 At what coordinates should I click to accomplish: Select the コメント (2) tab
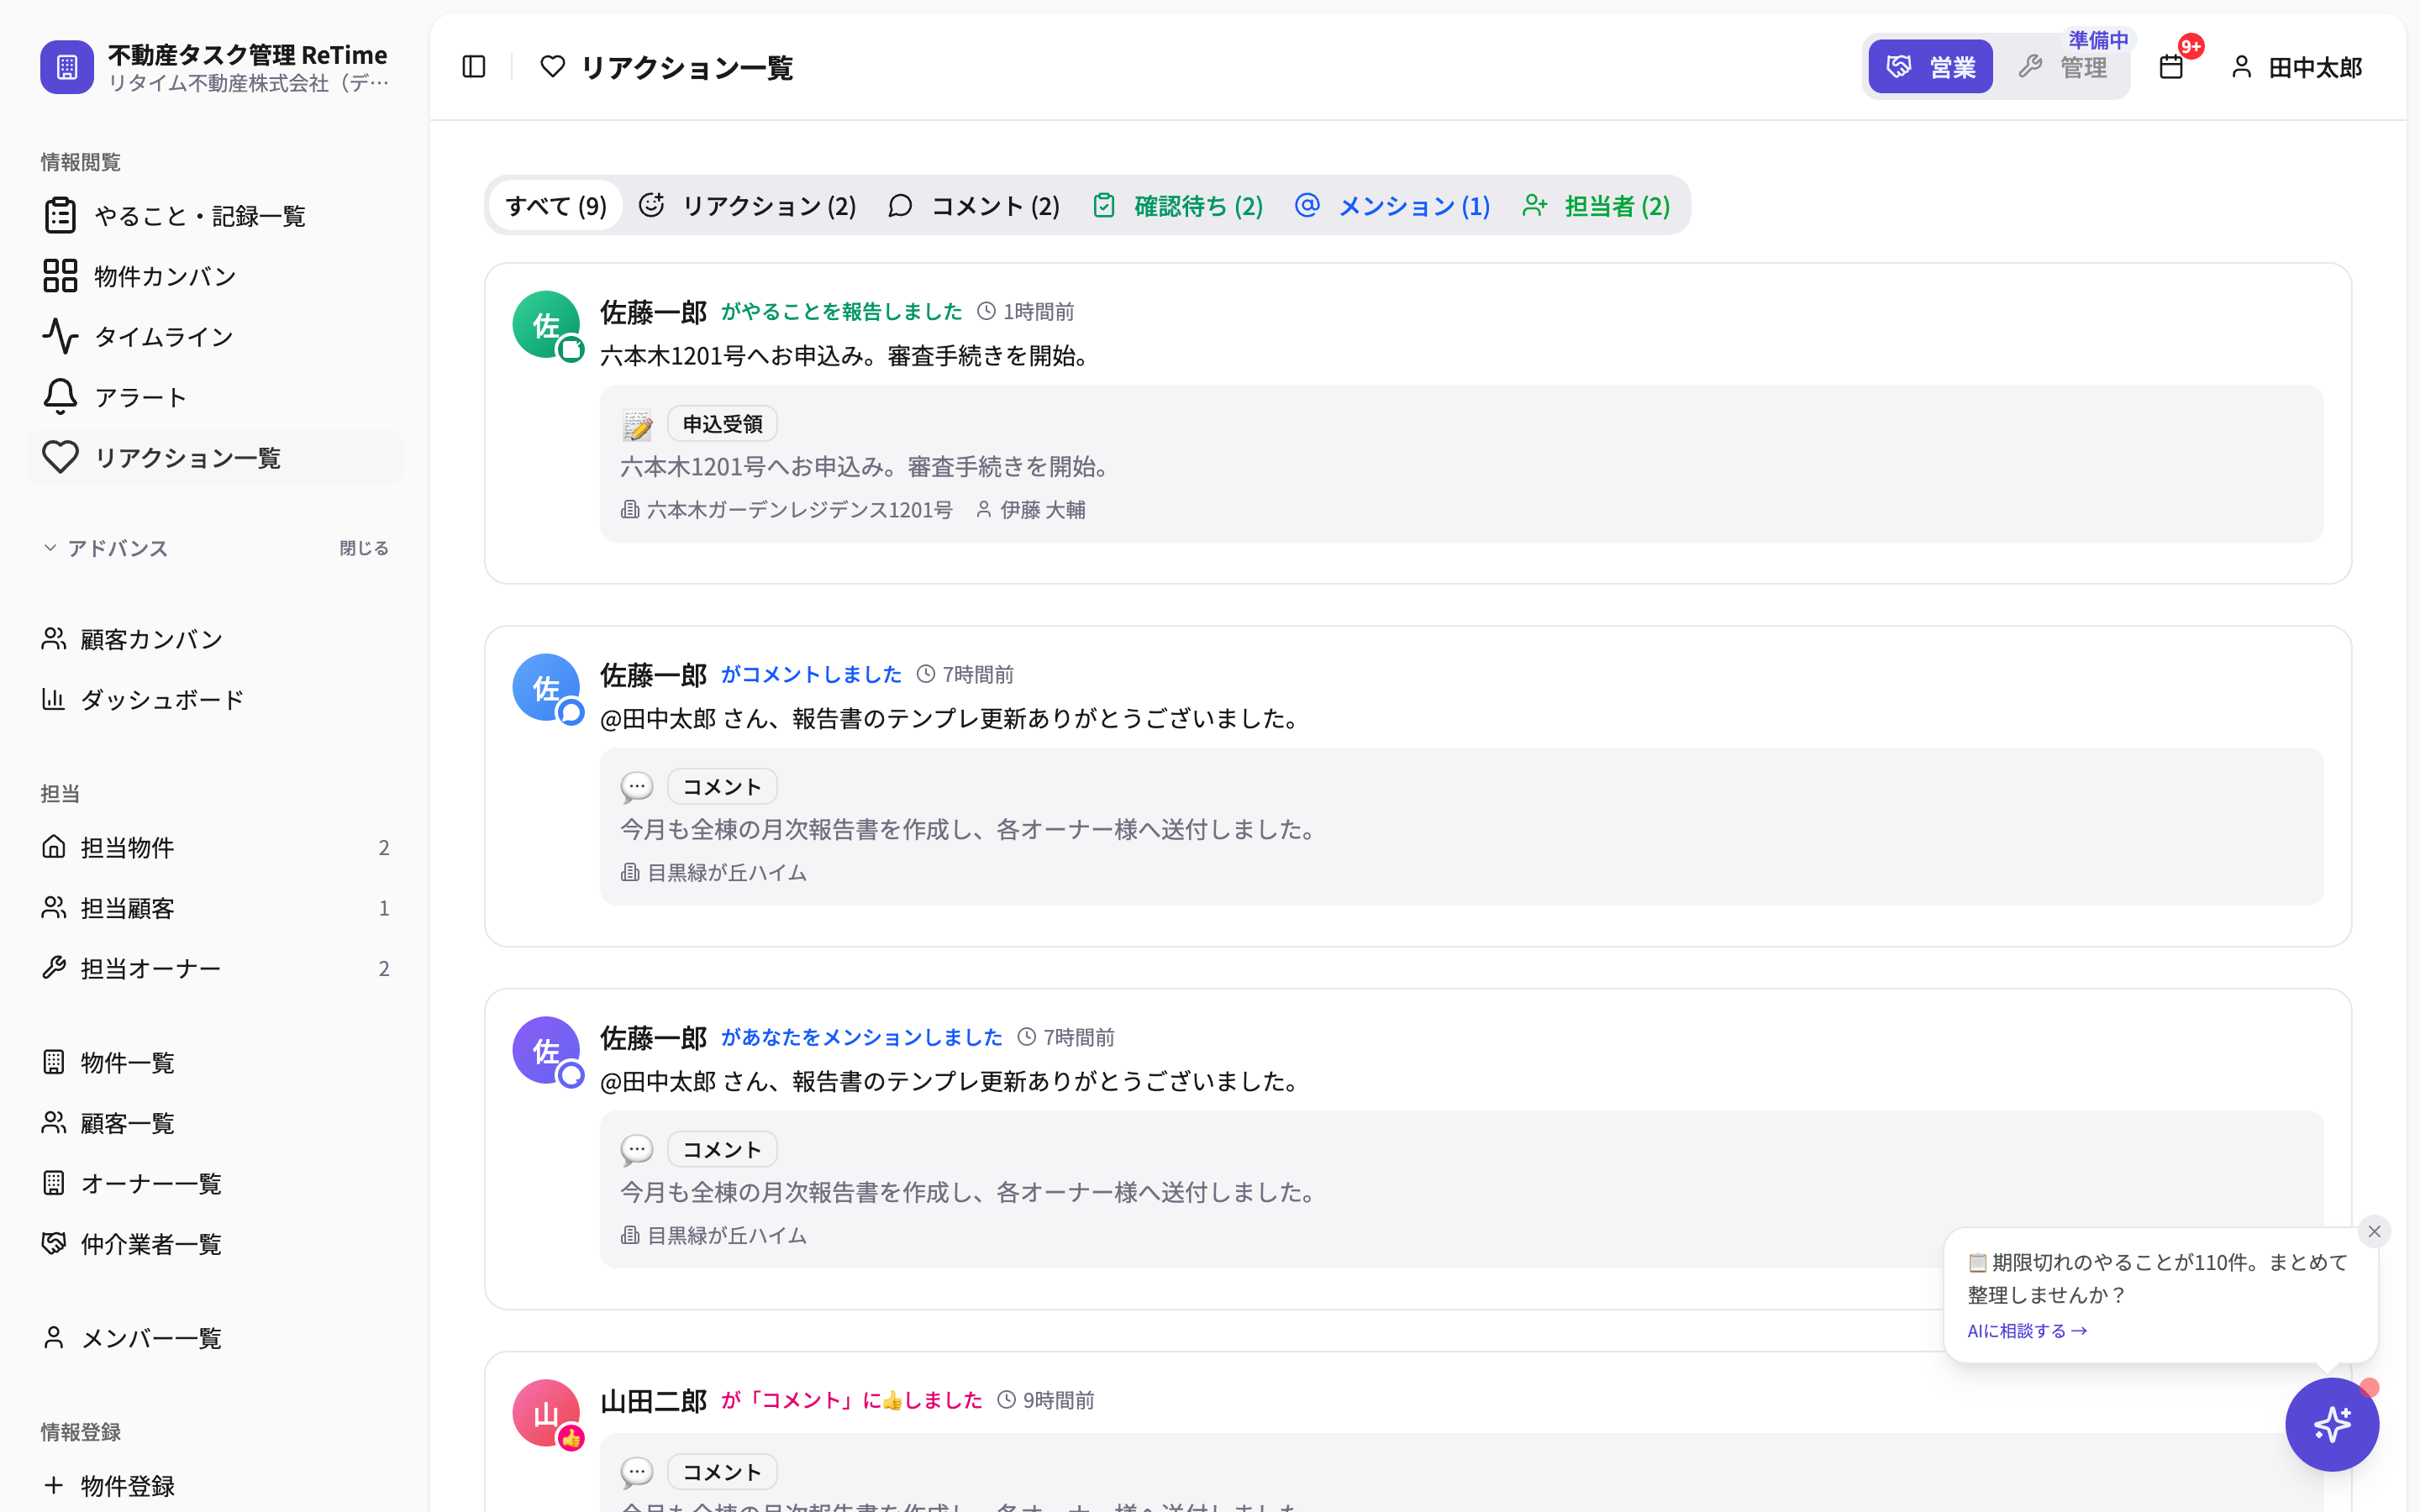pyautogui.click(x=974, y=205)
